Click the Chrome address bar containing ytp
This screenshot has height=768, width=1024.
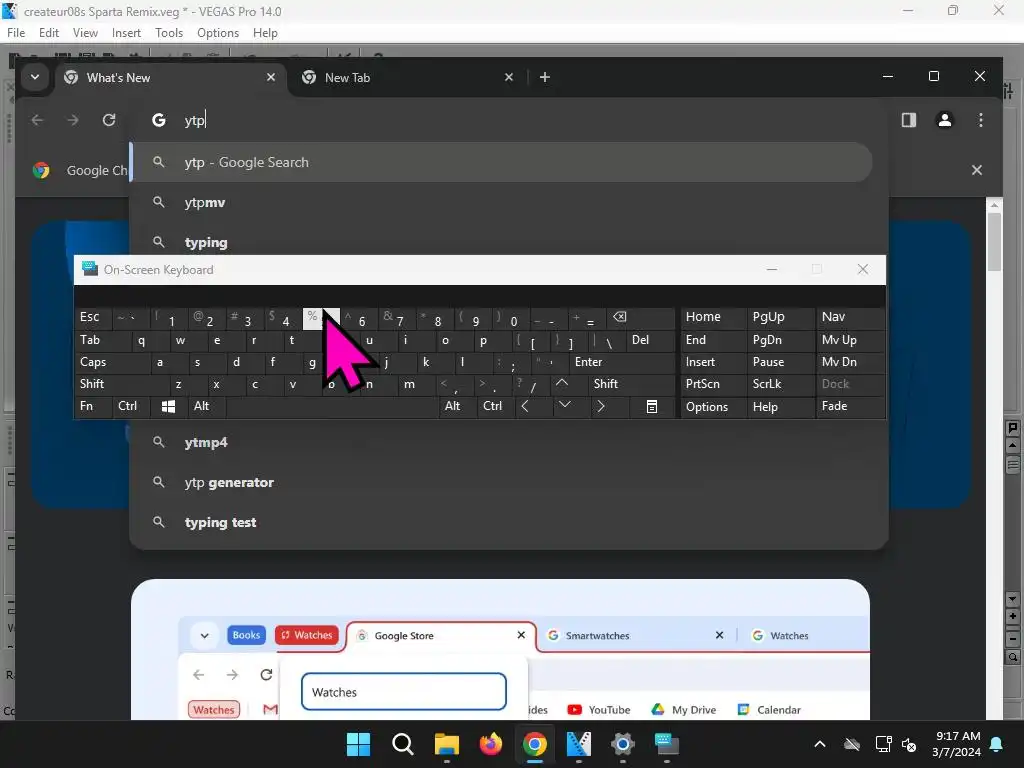click(509, 120)
